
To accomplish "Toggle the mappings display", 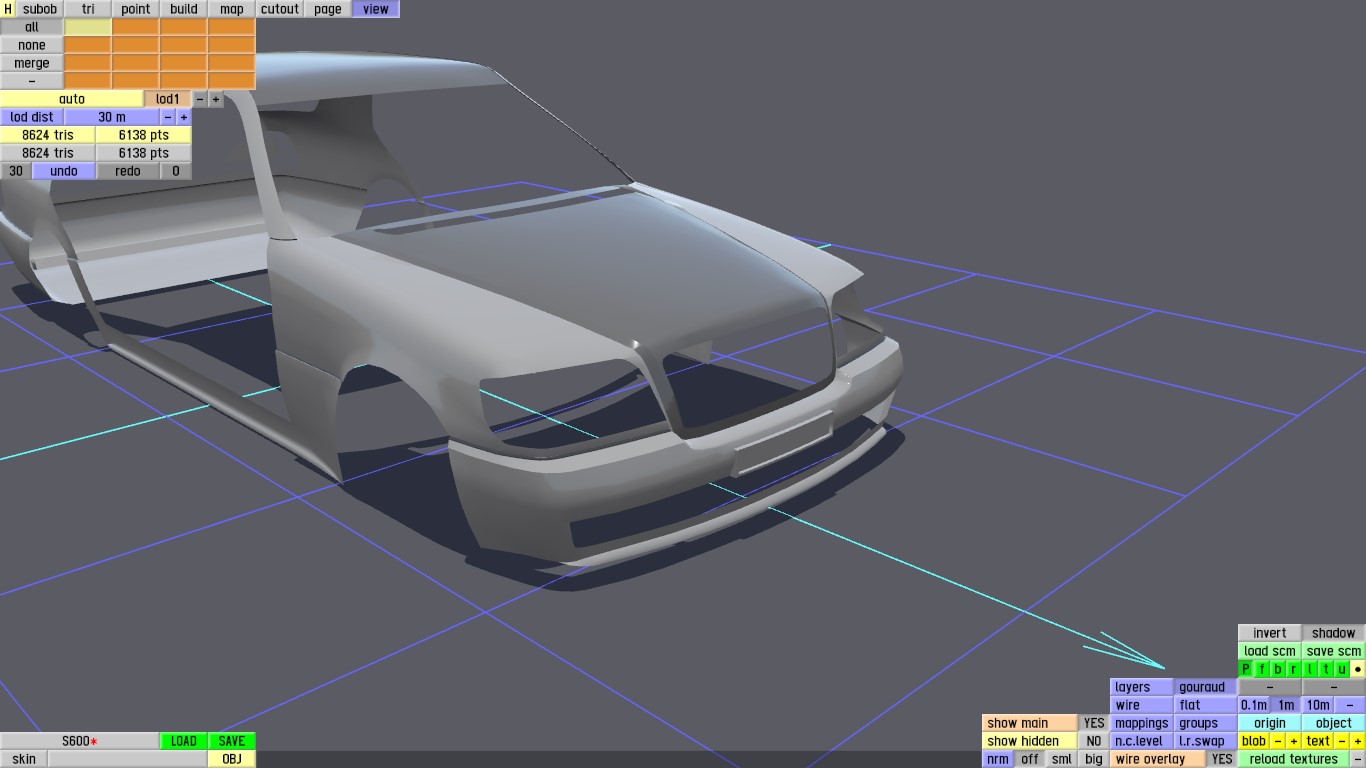I will coord(1142,723).
